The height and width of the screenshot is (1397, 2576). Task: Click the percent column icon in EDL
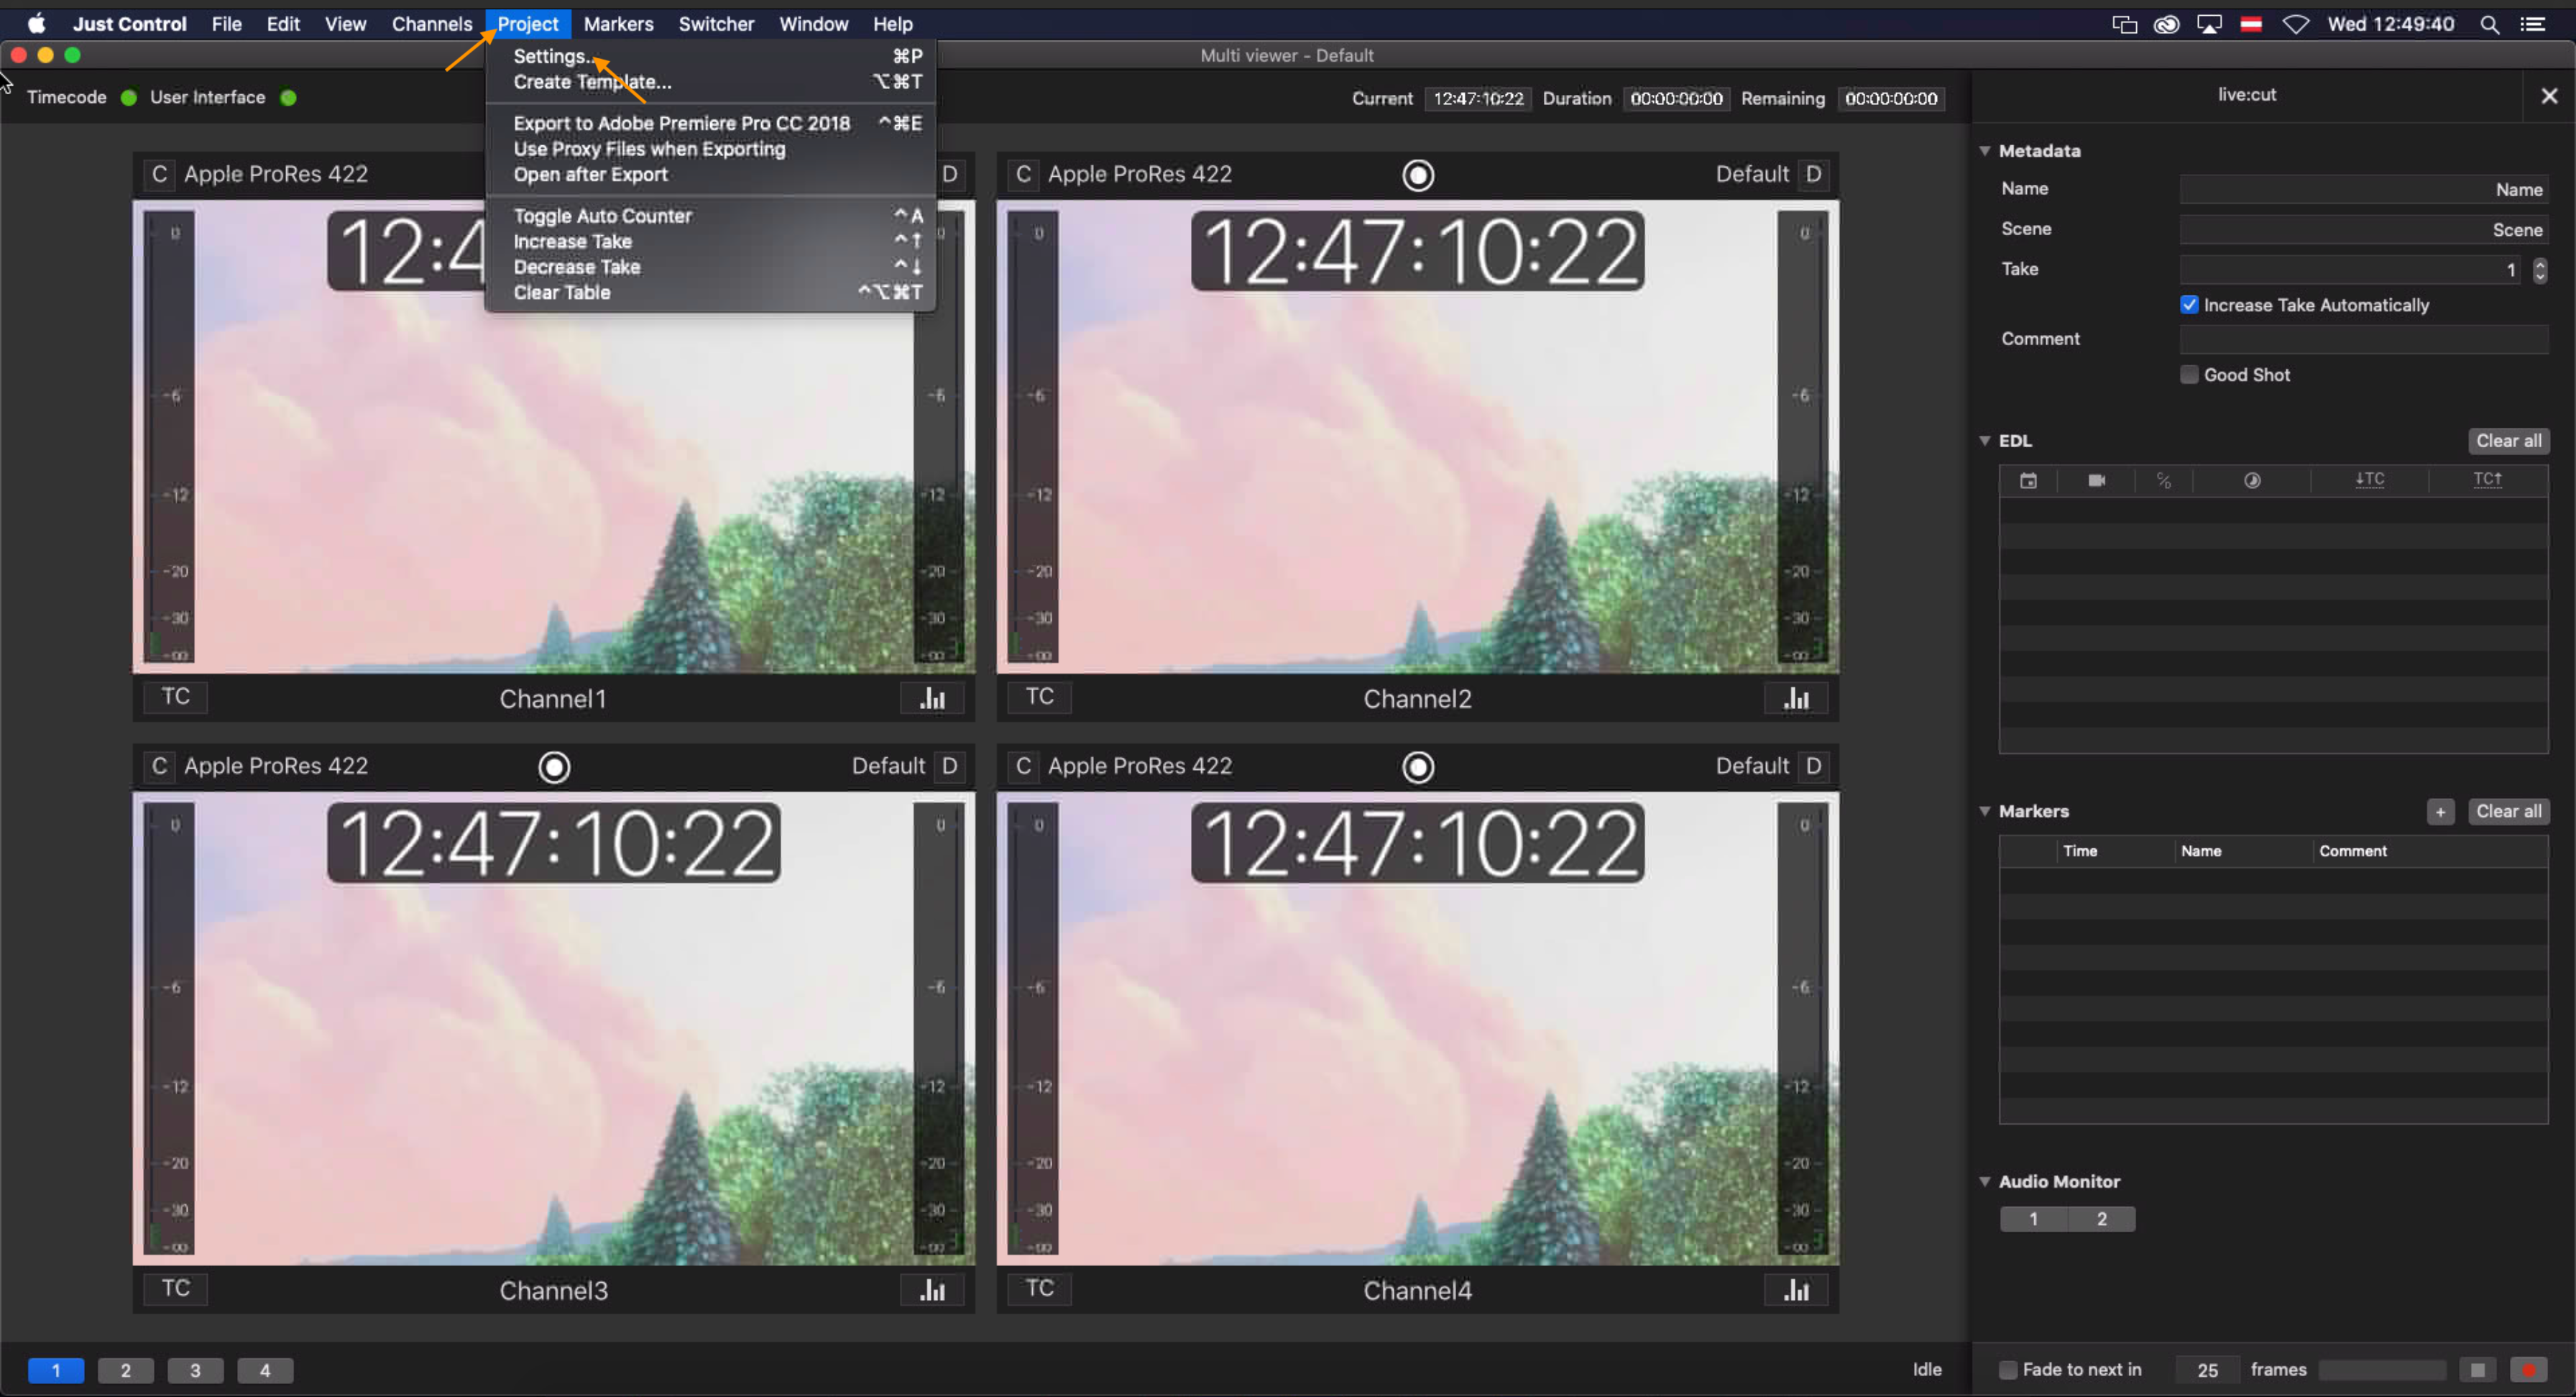tap(2164, 480)
